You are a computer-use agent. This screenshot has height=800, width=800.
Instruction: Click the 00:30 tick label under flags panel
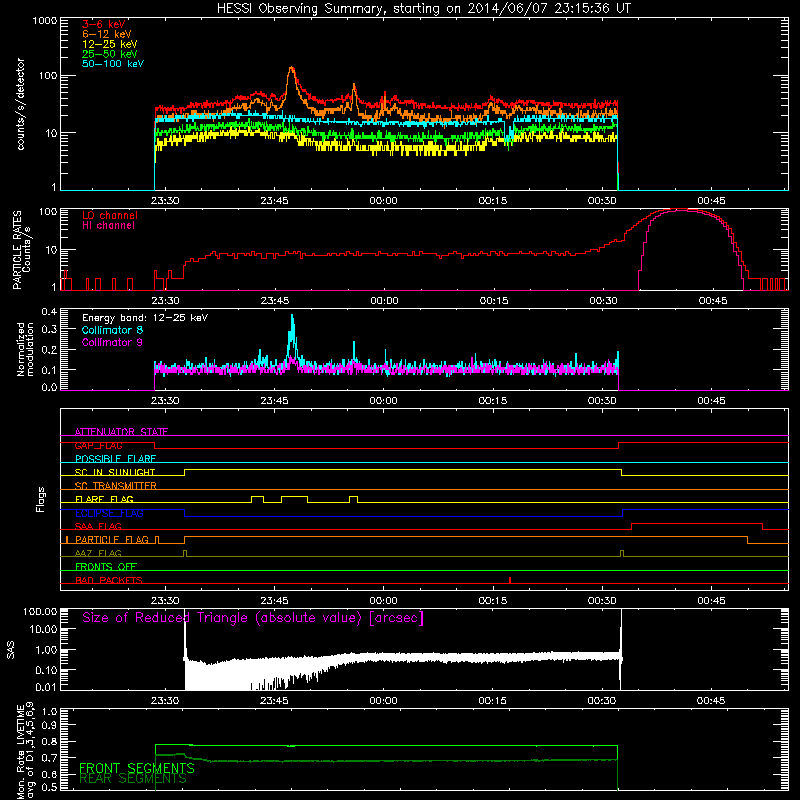(602, 601)
